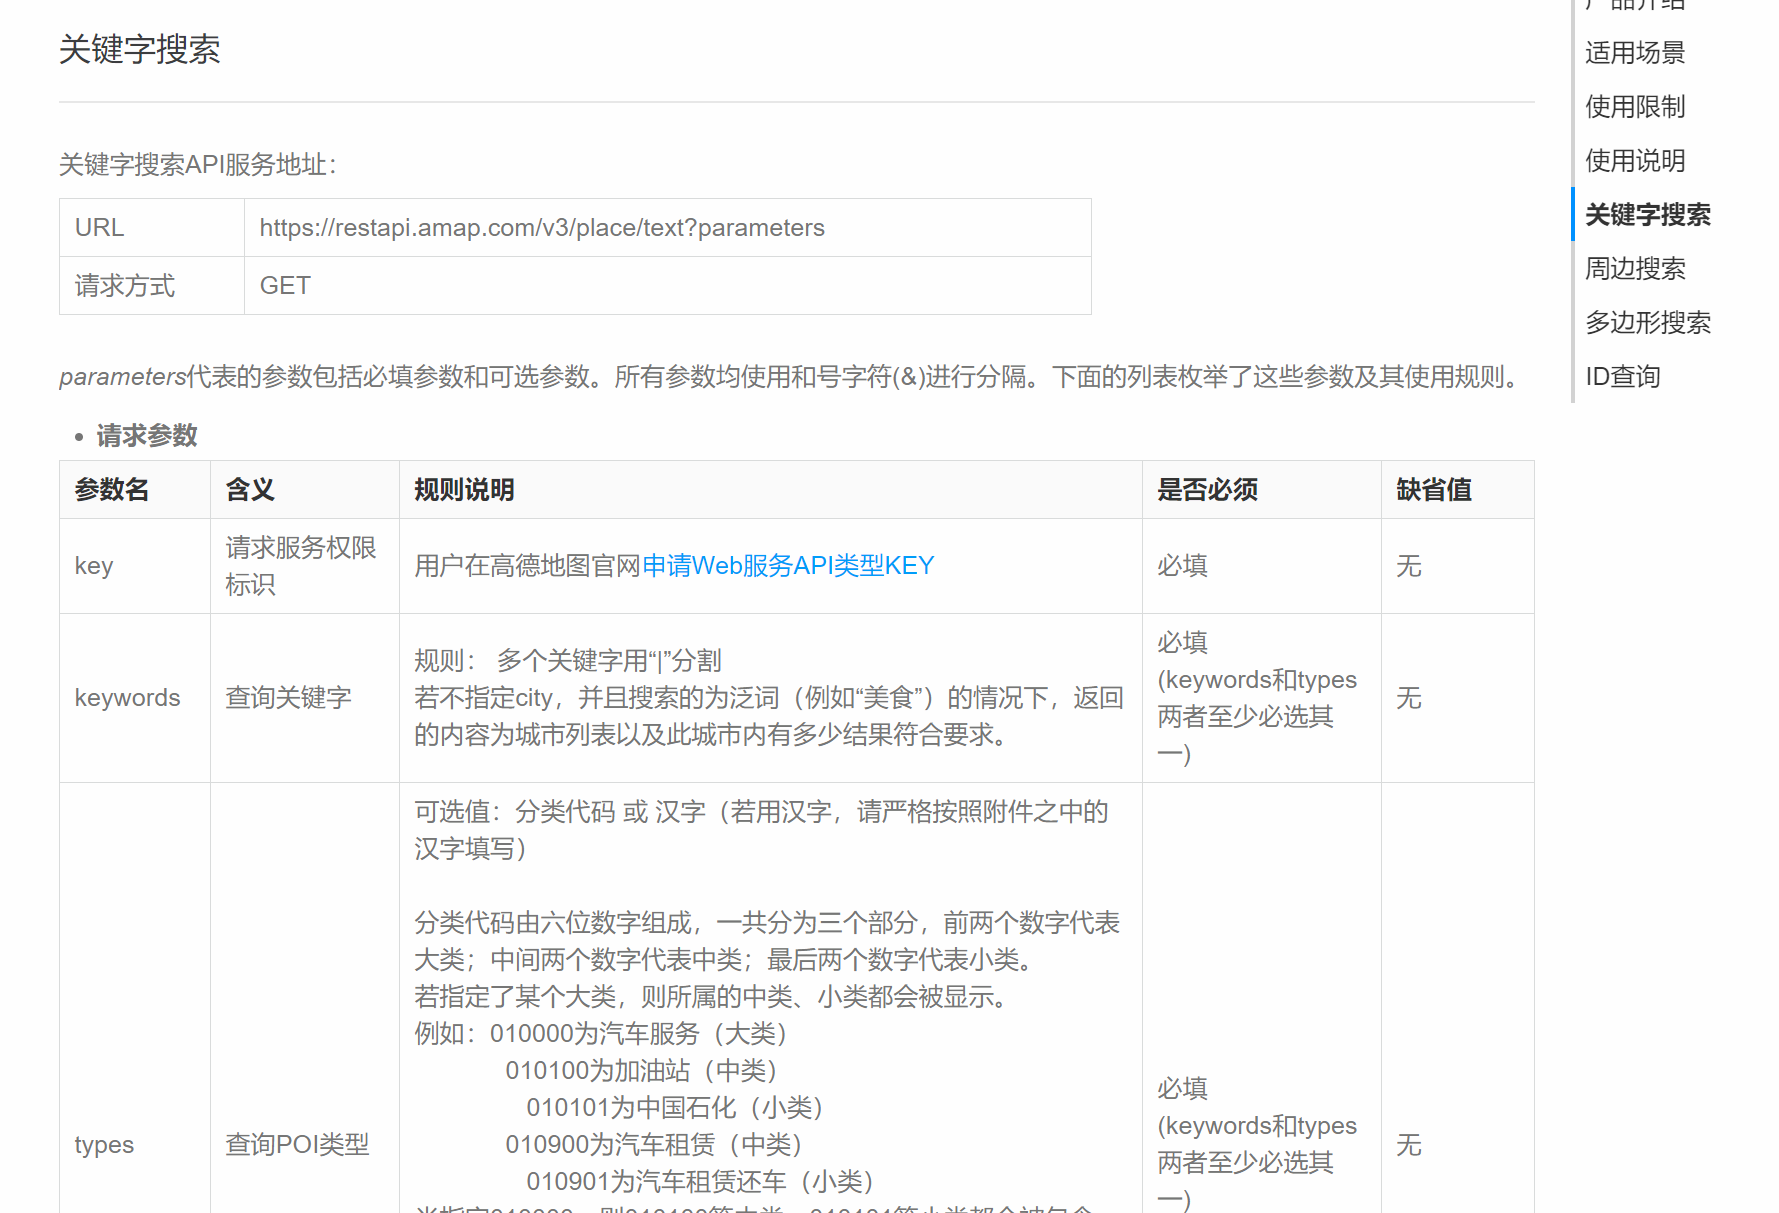This screenshot has height=1213, width=1779.
Task: Click the 多个关键字用"|"分割 rule text
Action: (609, 661)
